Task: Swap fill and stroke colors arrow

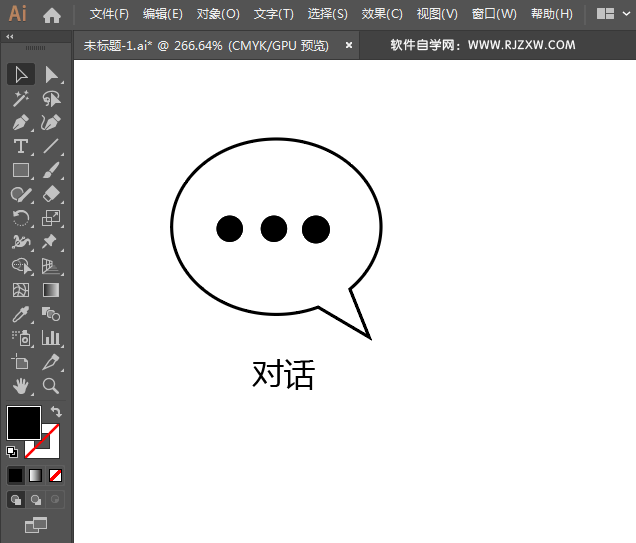Action: [x=57, y=411]
